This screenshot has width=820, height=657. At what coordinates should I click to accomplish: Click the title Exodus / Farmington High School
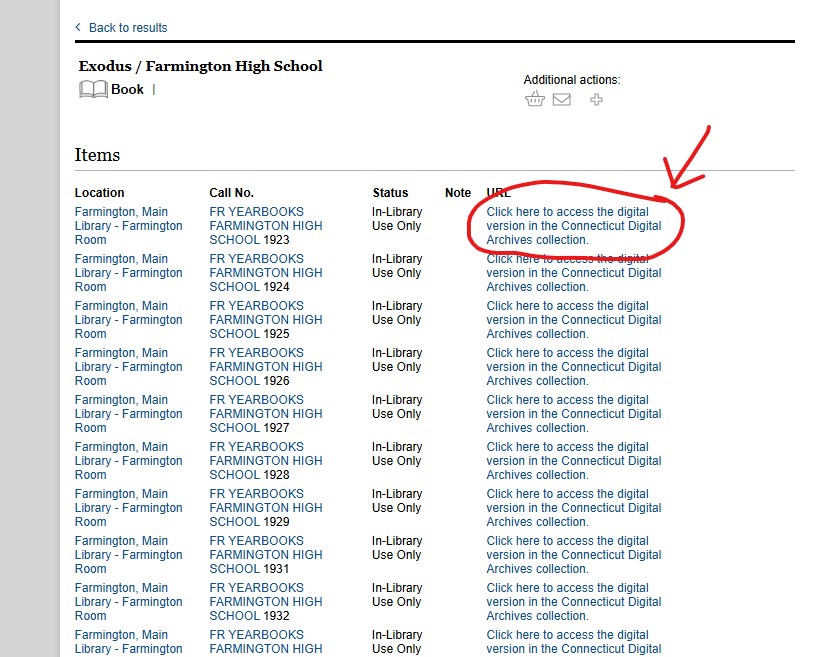coord(200,66)
